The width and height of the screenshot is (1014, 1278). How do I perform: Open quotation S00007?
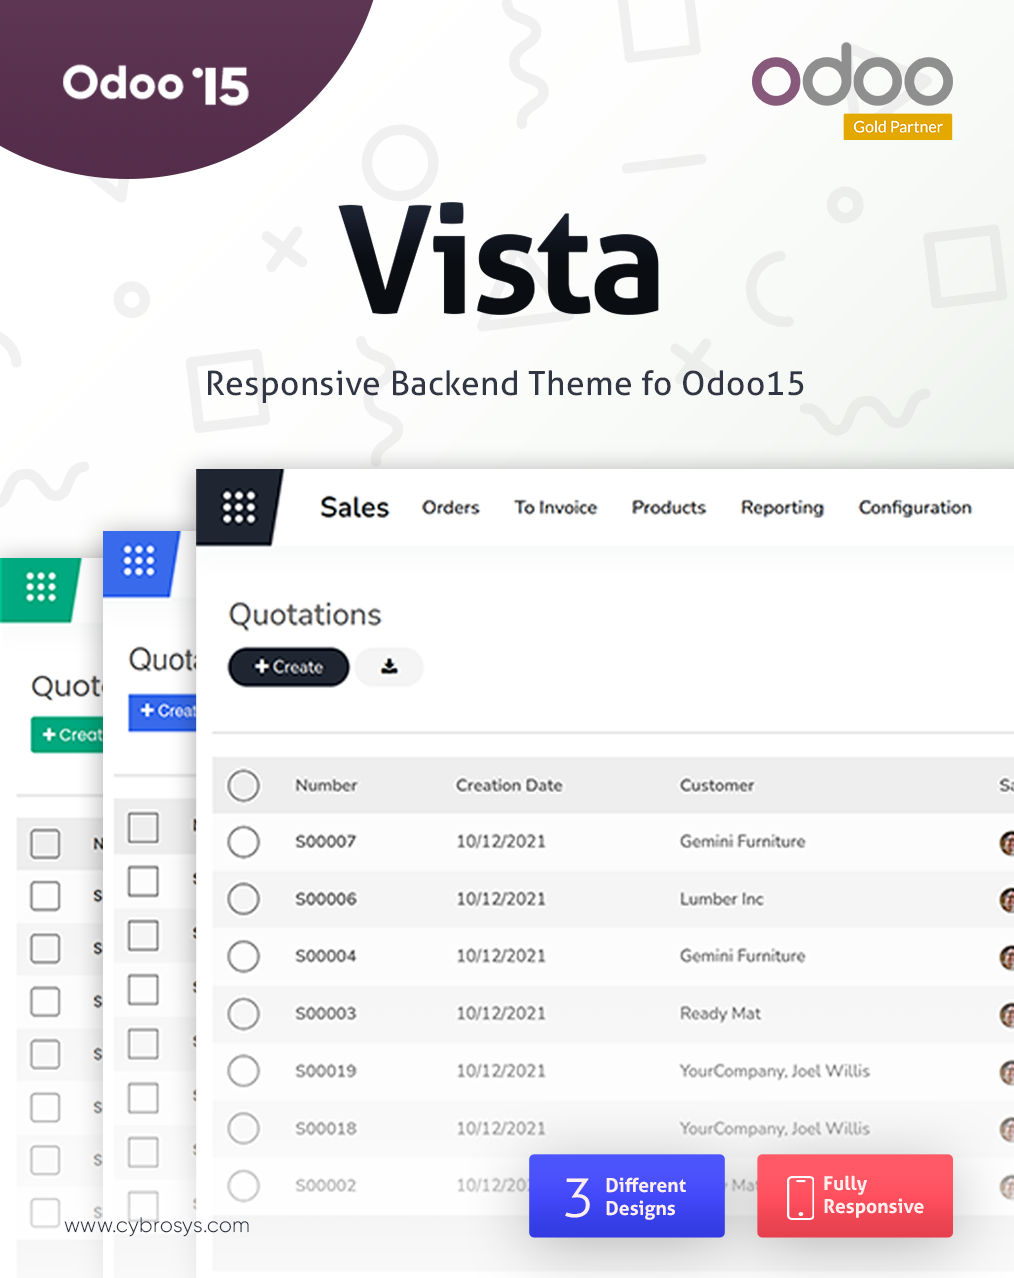[x=325, y=842]
